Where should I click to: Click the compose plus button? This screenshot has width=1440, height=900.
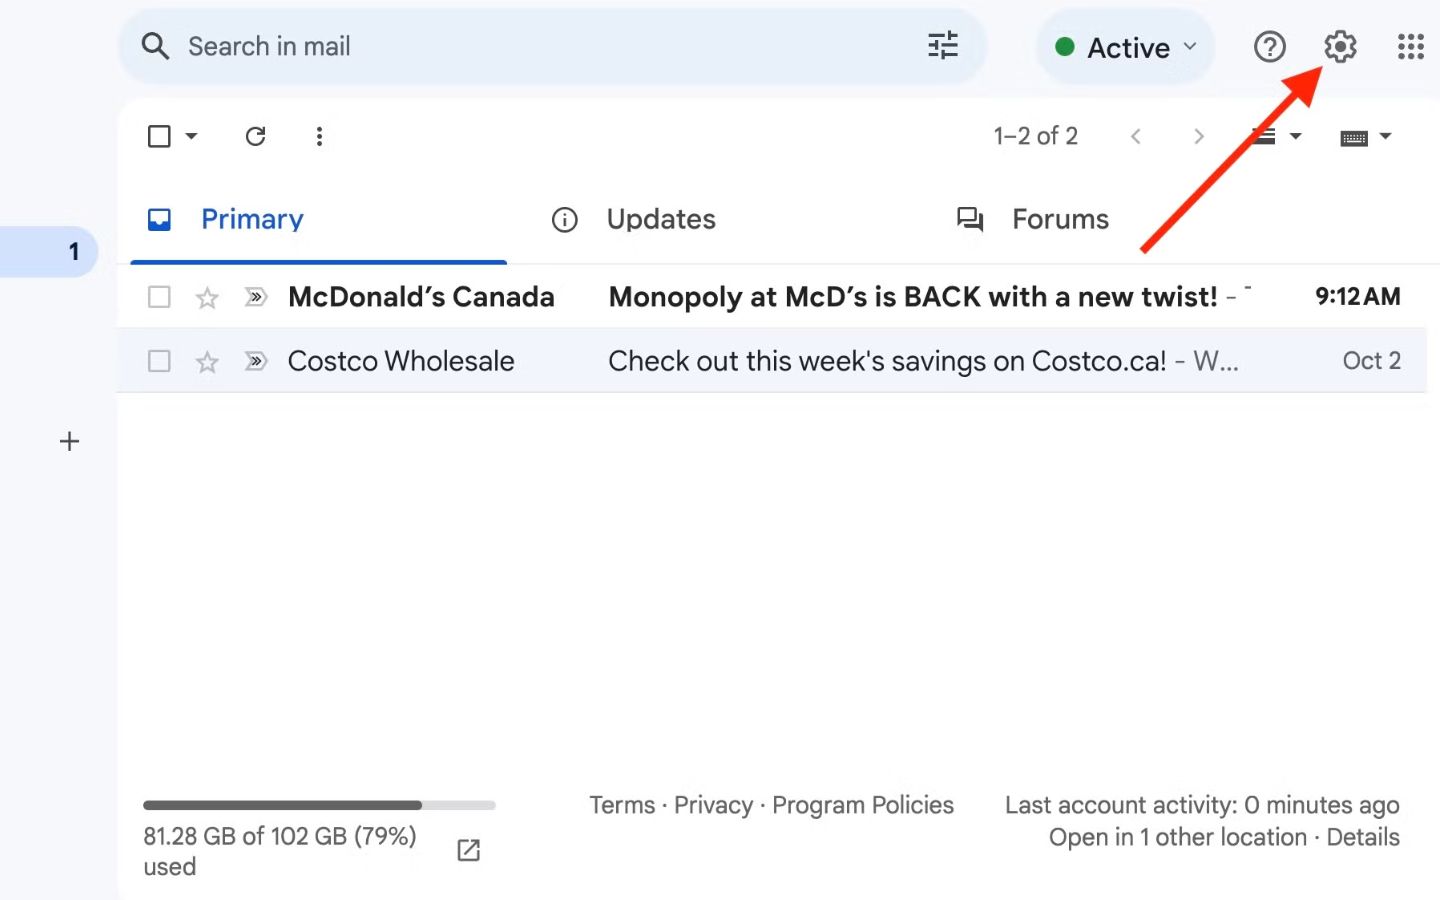(x=69, y=440)
